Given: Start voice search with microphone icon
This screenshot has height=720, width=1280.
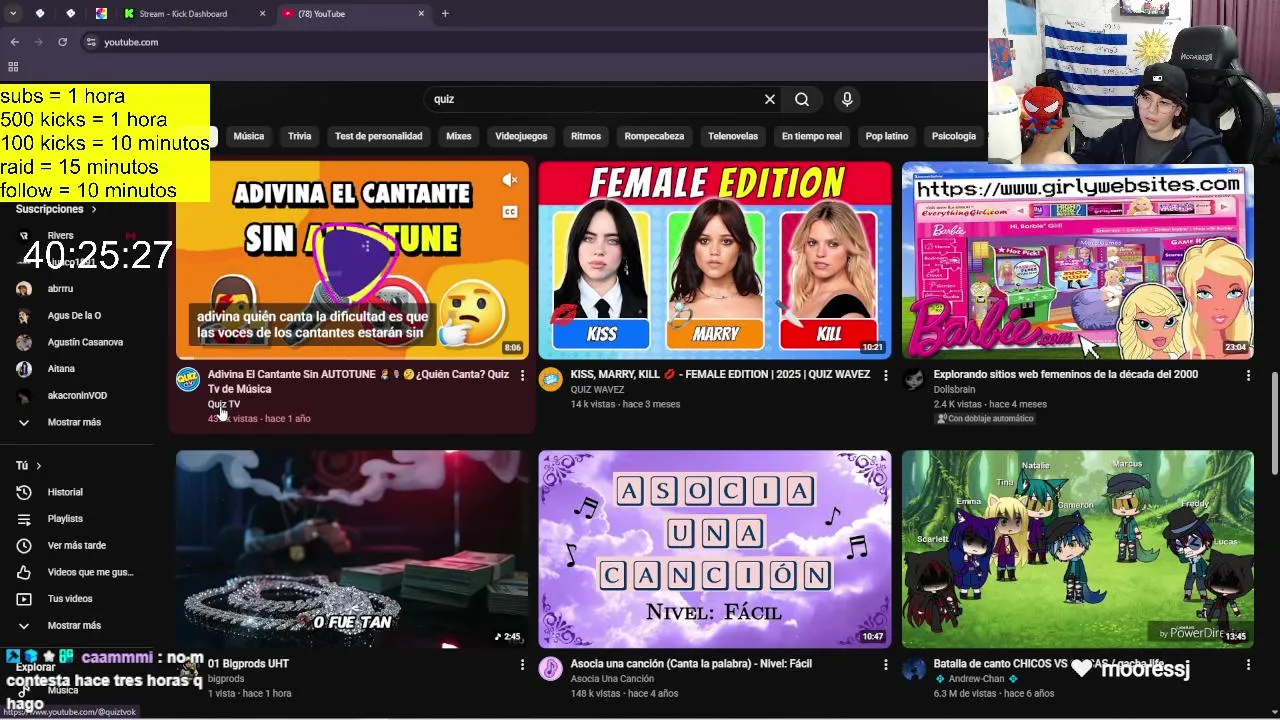Looking at the screenshot, I should pos(847,99).
